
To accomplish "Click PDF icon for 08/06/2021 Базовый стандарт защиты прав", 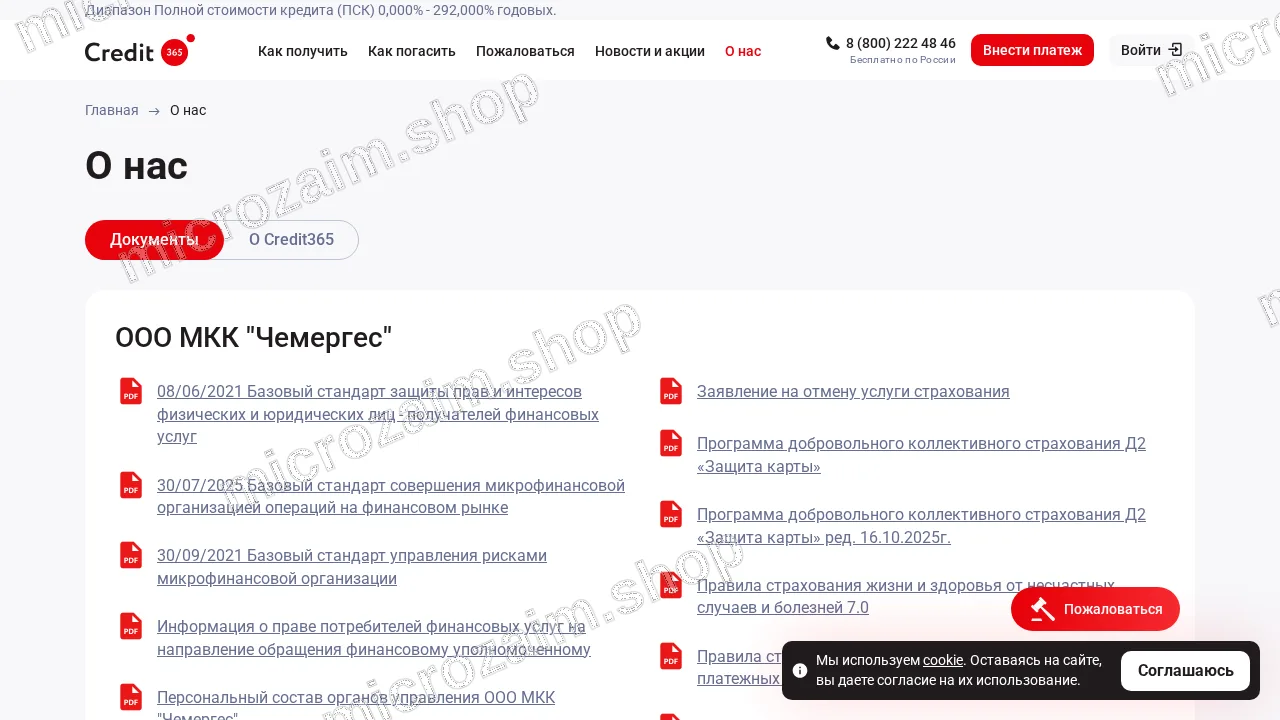I will point(131,391).
